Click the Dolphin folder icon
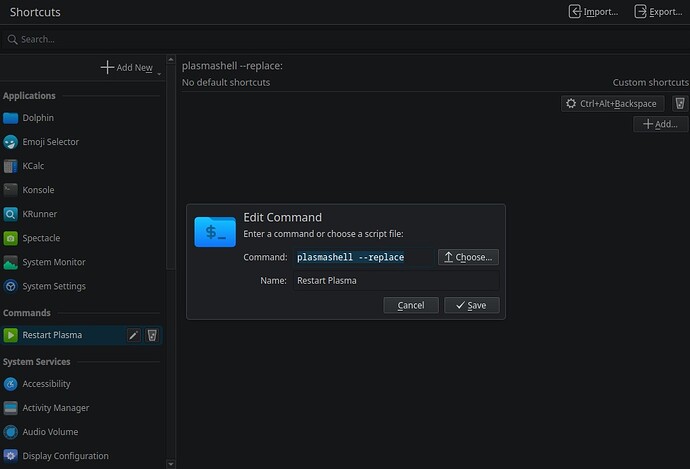Screen dimensions: 690x469 click(x=11, y=118)
